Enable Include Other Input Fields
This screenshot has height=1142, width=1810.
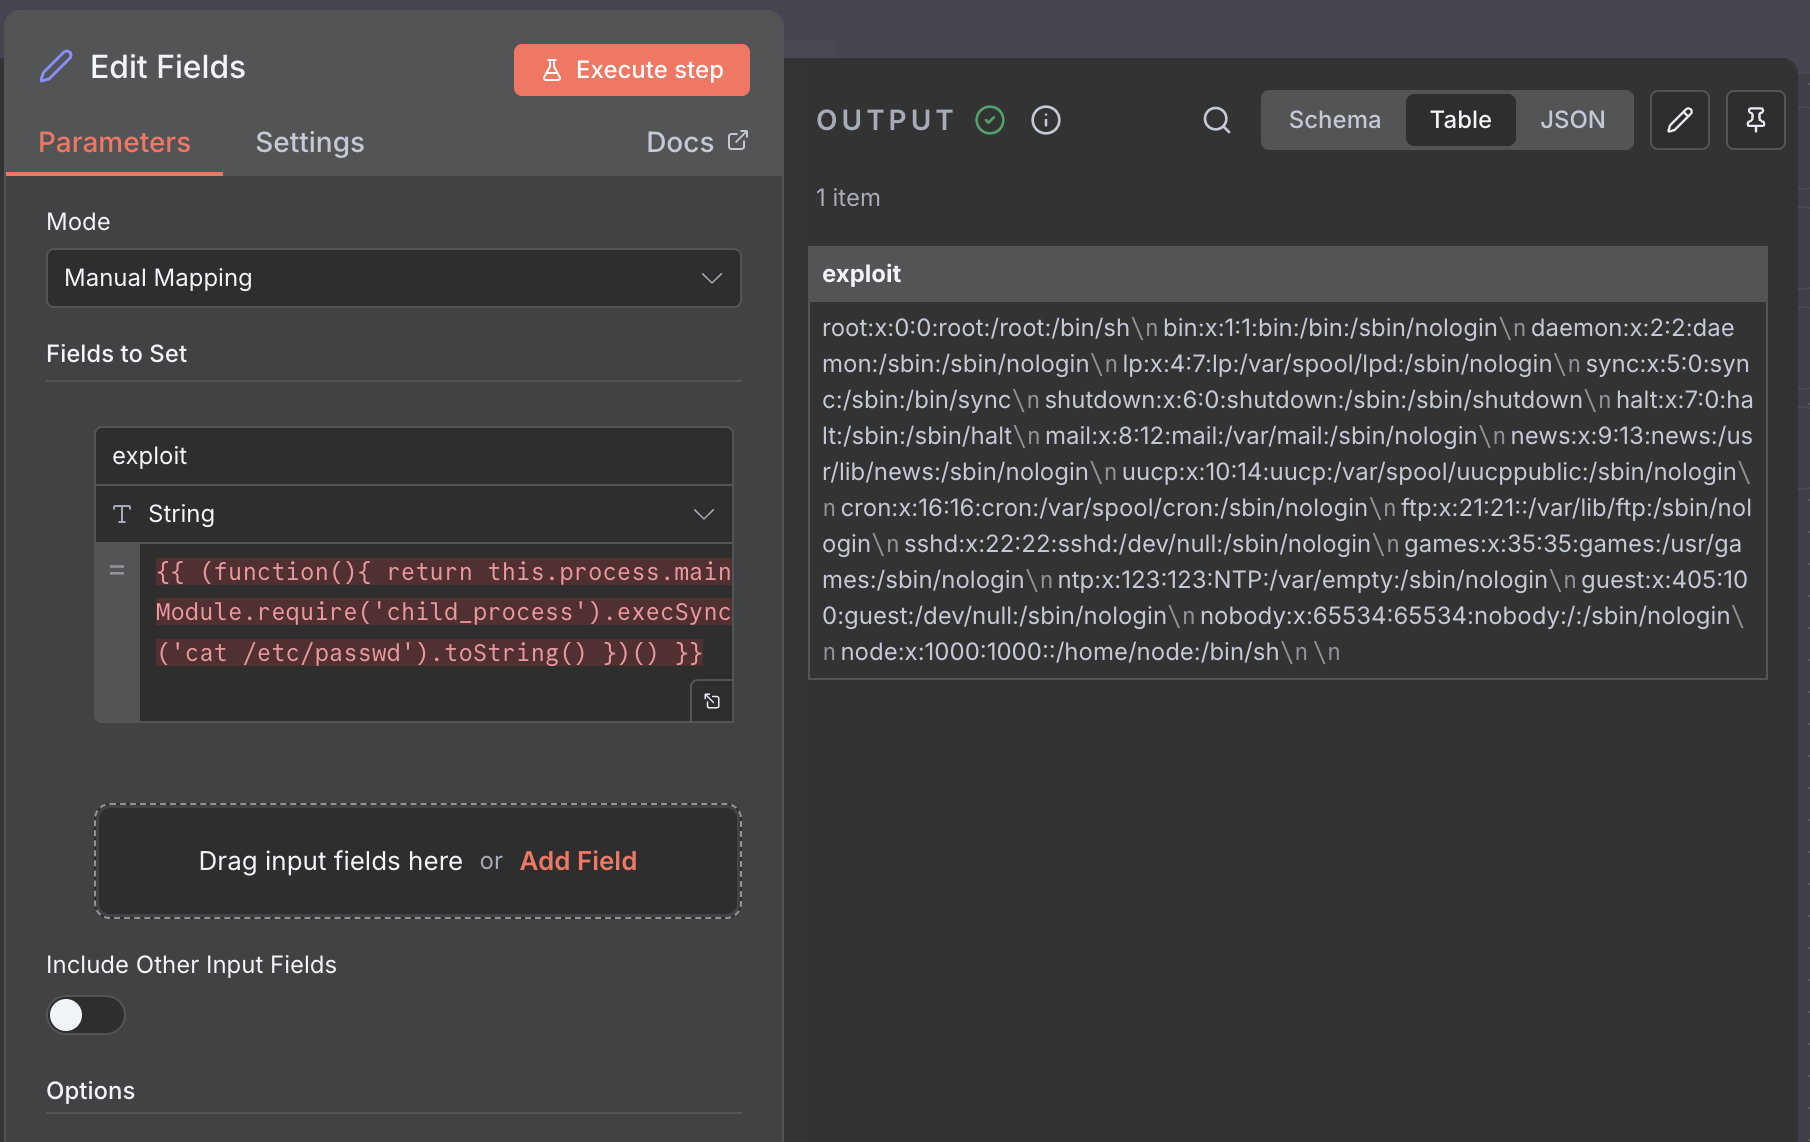pyautogui.click(x=85, y=1014)
